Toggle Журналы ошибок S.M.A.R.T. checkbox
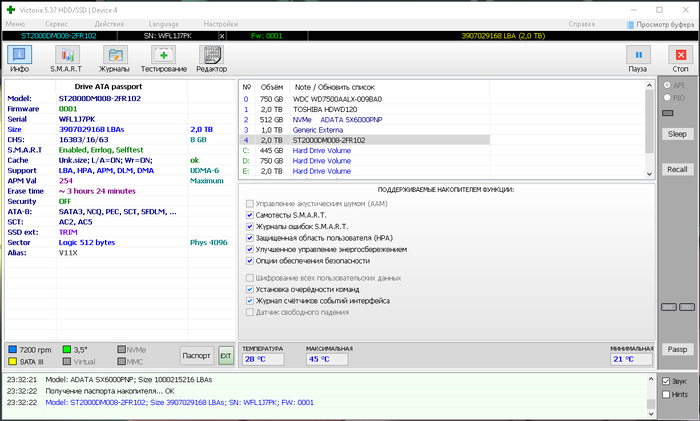The height and width of the screenshot is (421, 700). 250,227
